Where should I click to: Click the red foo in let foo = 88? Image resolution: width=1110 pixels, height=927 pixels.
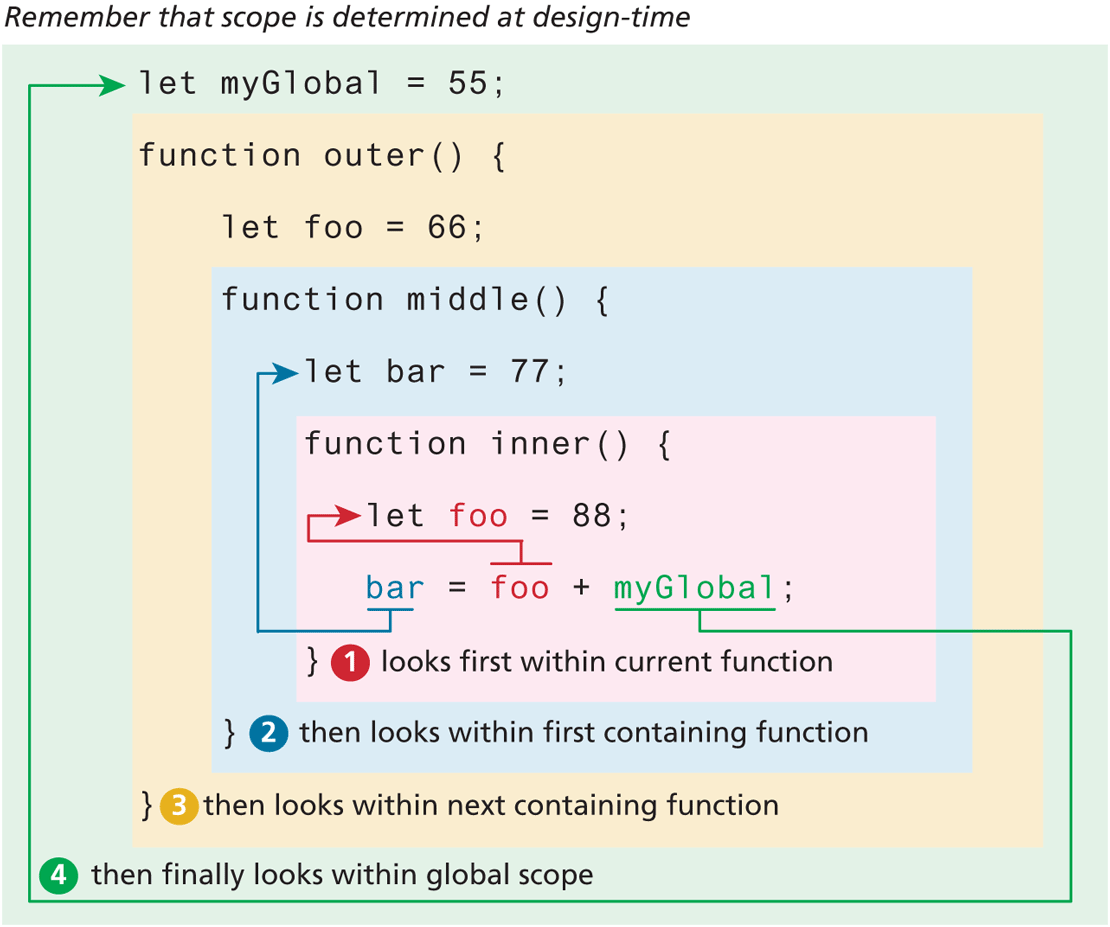click(478, 517)
